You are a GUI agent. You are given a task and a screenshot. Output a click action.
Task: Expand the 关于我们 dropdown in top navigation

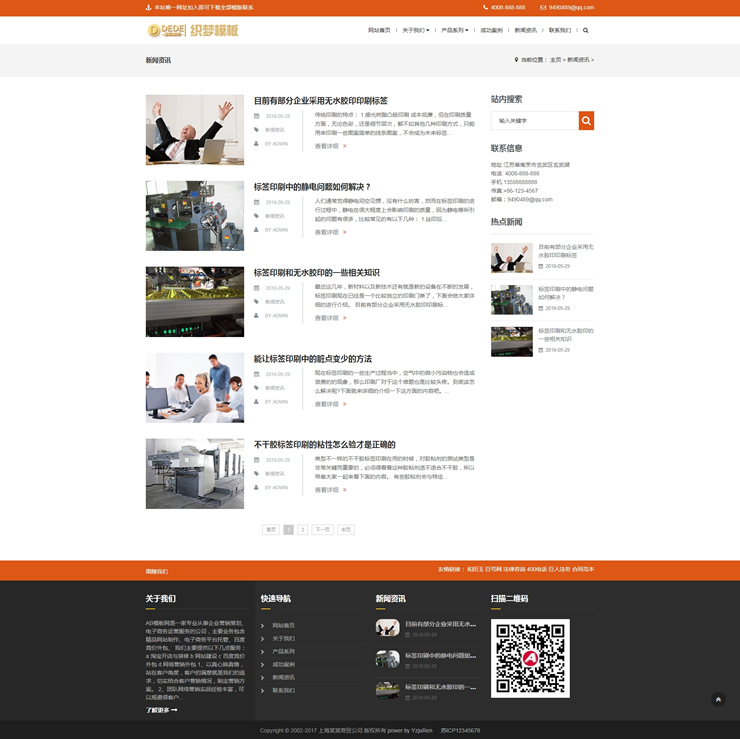coord(415,30)
